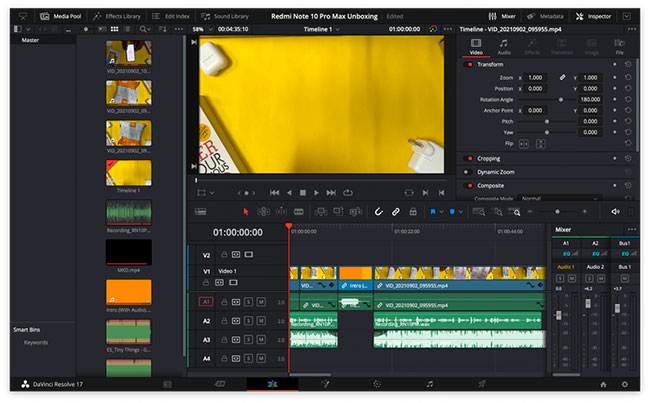Screen dimensions: 650x403
Task: Click the Overwrite Clip icon
Action: tap(338, 212)
